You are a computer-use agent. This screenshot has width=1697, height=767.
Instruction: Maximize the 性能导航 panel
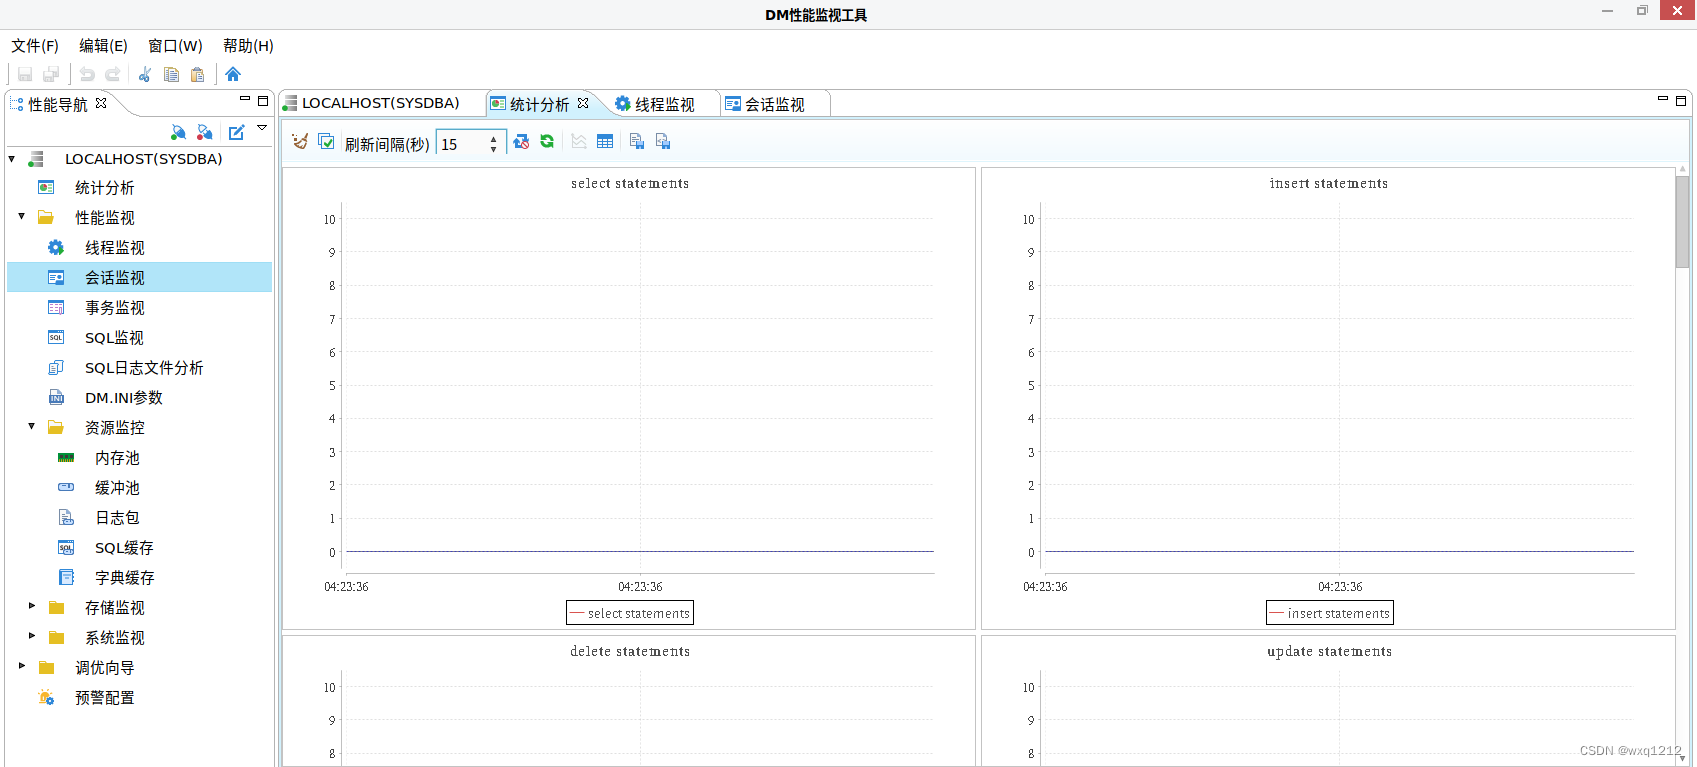pyautogui.click(x=263, y=100)
